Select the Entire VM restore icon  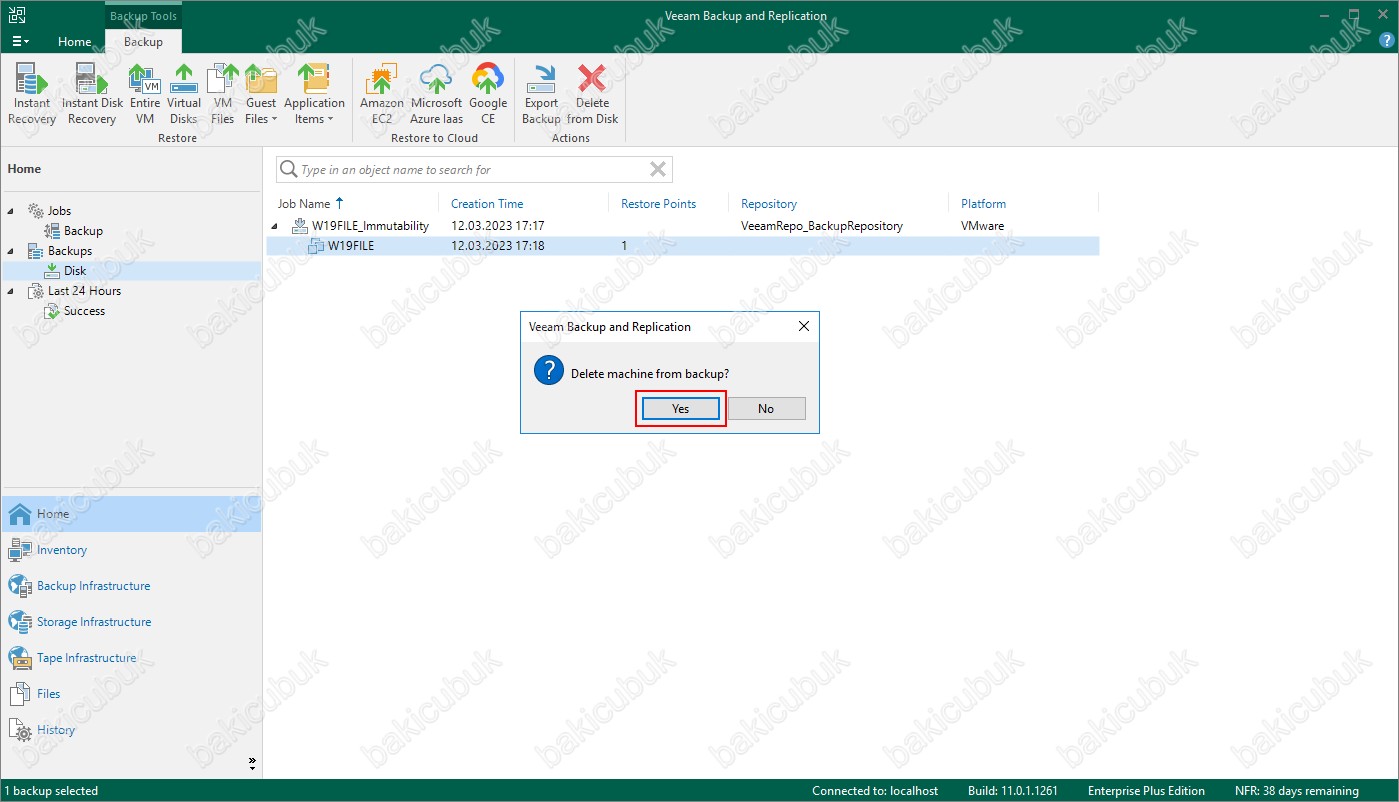(145, 95)
